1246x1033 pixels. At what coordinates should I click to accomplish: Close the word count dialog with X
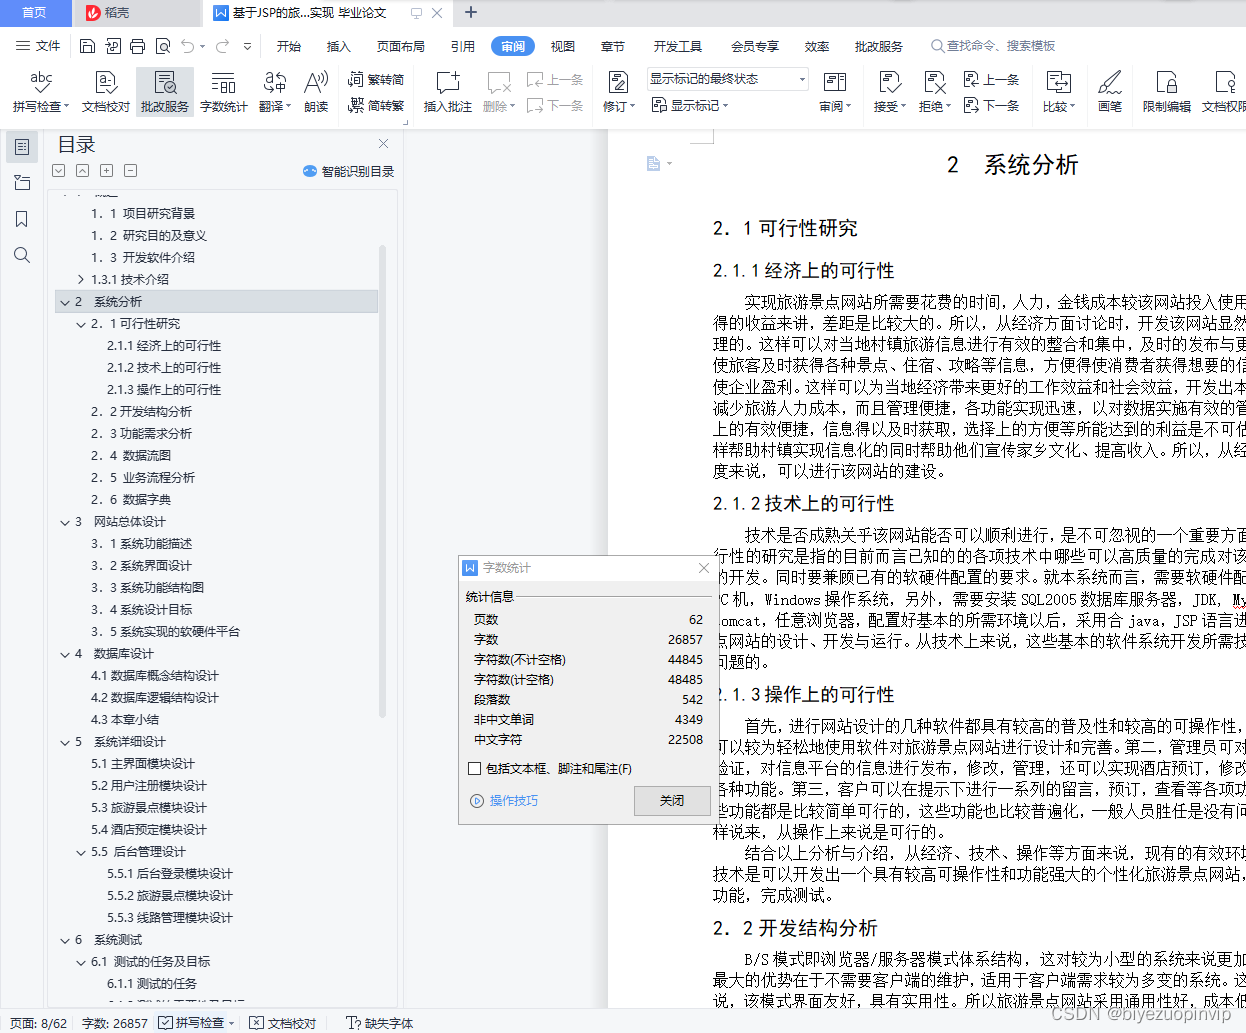click(x=703, y=568)
